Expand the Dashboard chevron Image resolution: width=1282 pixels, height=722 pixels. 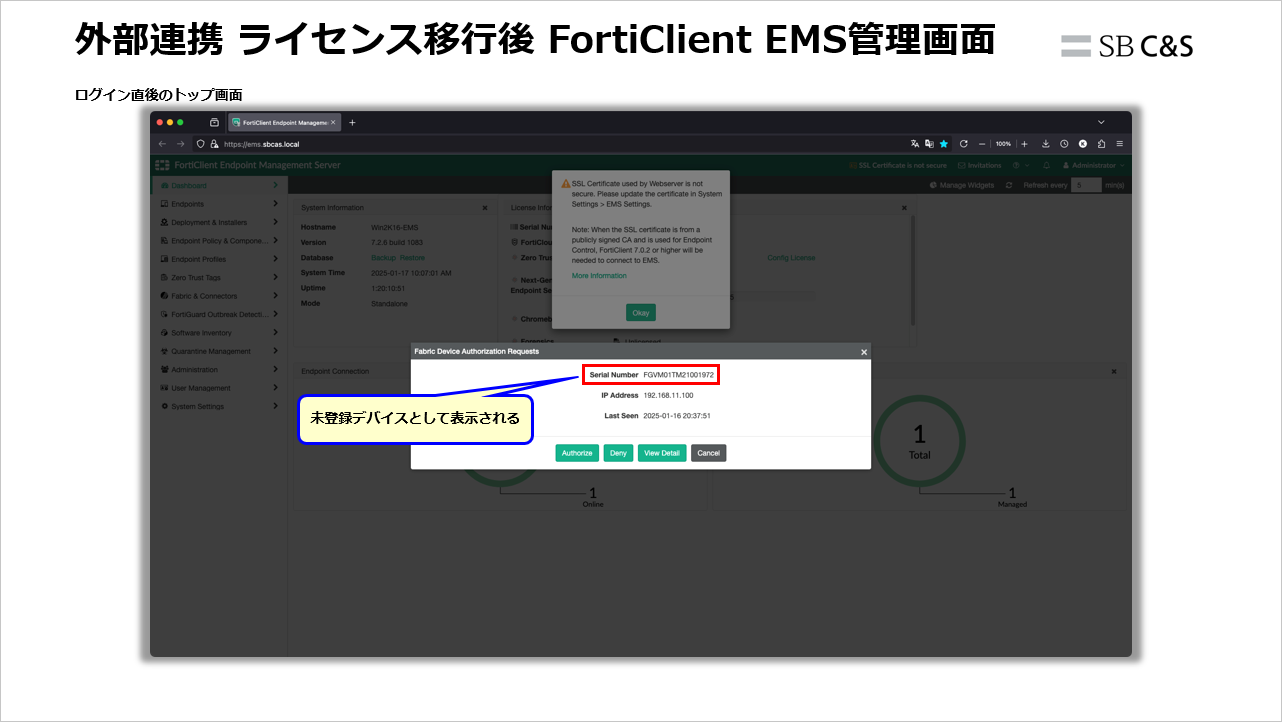275,185
